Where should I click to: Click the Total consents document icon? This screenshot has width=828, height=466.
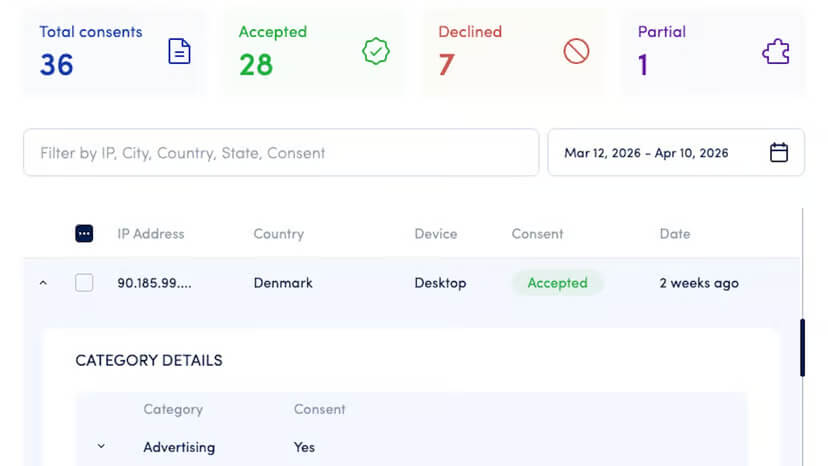coord(179,51)
